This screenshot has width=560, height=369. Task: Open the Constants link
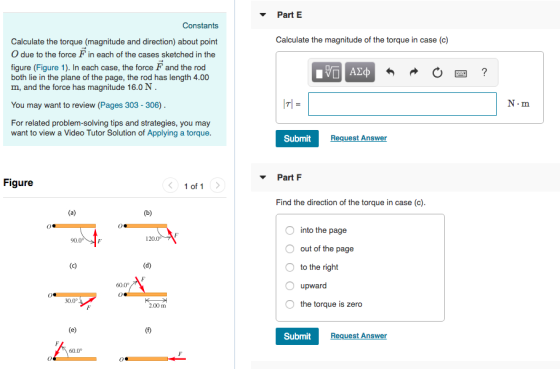point(200,26)
